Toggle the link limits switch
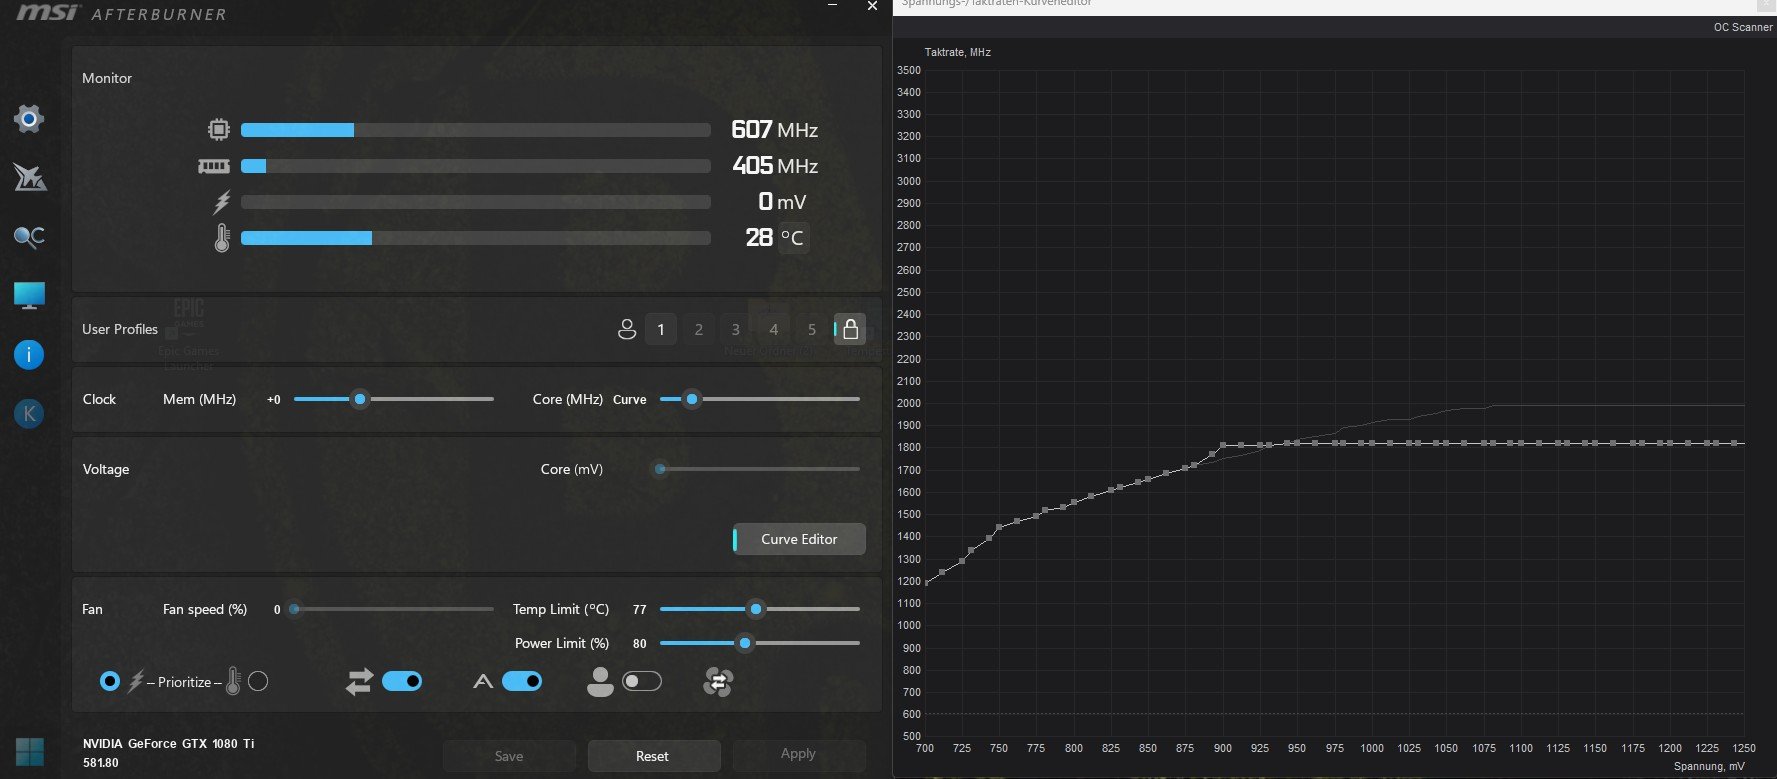The width and height of the screenshot is (1777, 779). pyautogui.click(x=402, y=681)
